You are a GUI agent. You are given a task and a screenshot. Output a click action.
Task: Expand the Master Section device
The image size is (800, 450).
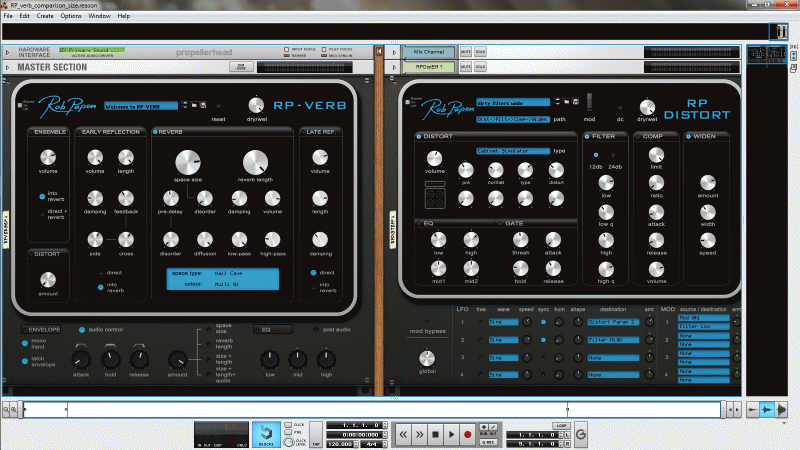point(7,67)
